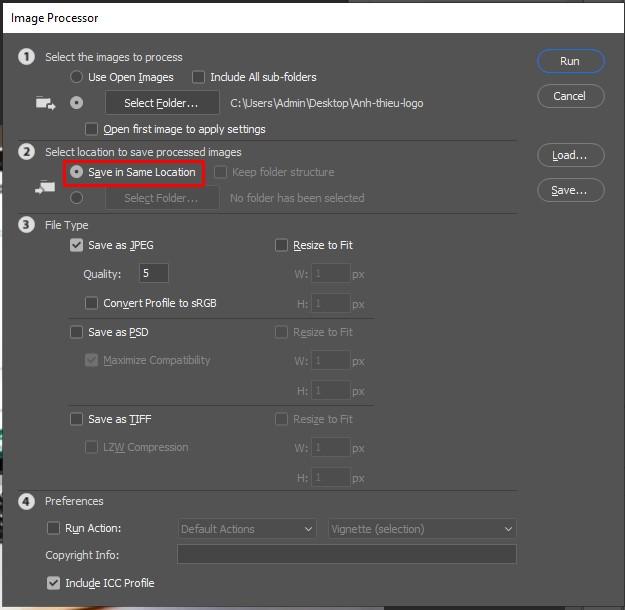Uncheck the Save as JPEG checkbox
The image size is (625, 610).
[x=77, y=245]
